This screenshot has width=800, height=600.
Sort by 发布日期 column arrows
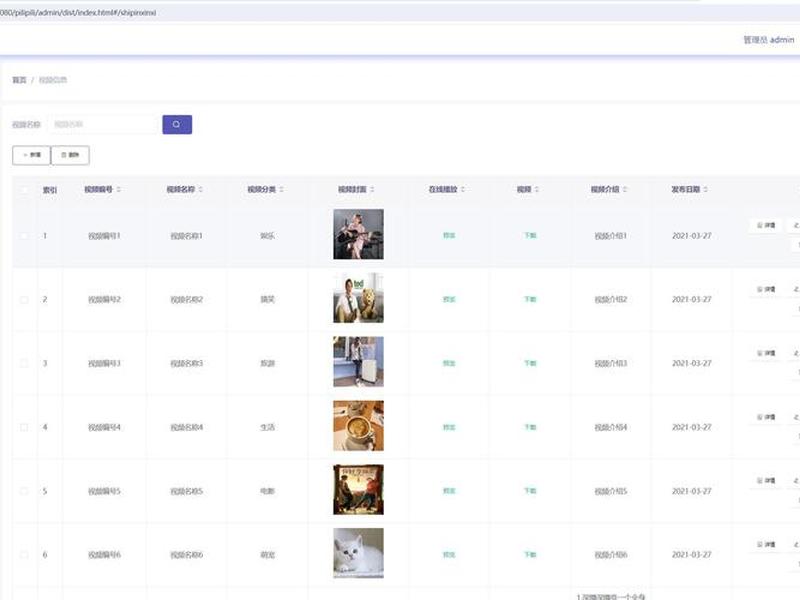[x=706, y=189]
